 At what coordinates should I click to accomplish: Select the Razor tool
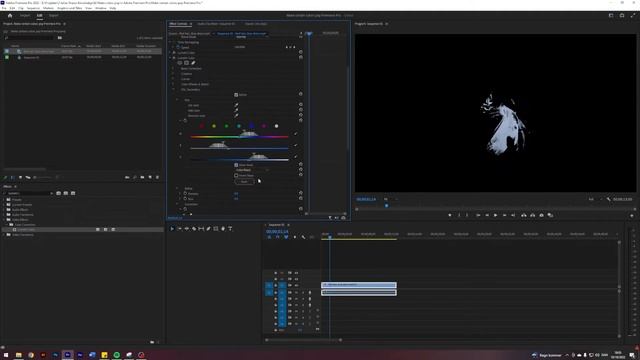[x=194, y=229]
